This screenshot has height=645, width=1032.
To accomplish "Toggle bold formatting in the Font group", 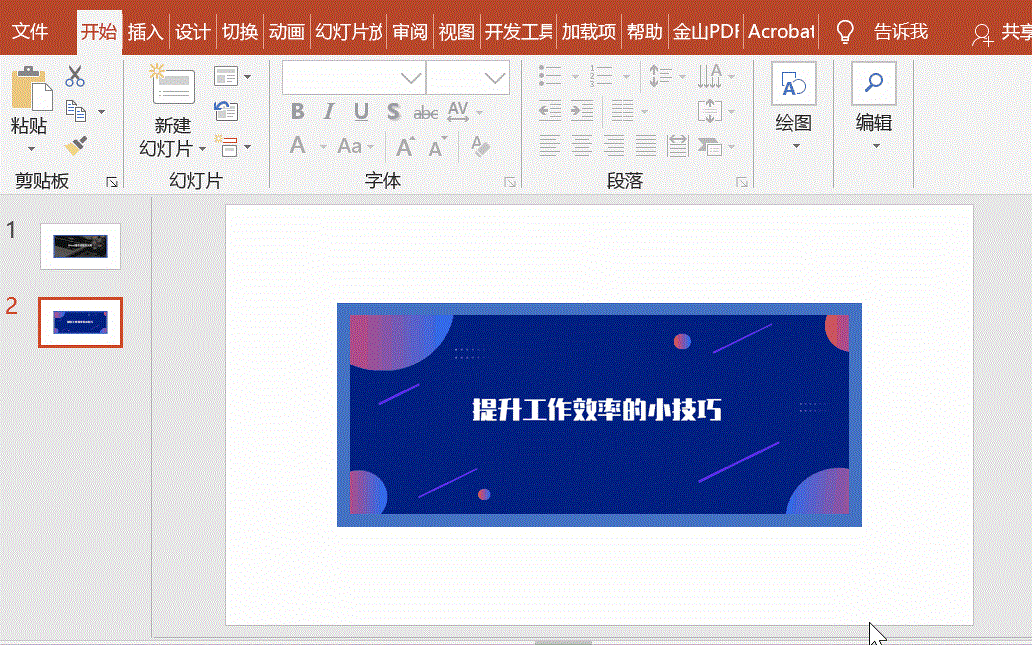I will click(297, 112).
